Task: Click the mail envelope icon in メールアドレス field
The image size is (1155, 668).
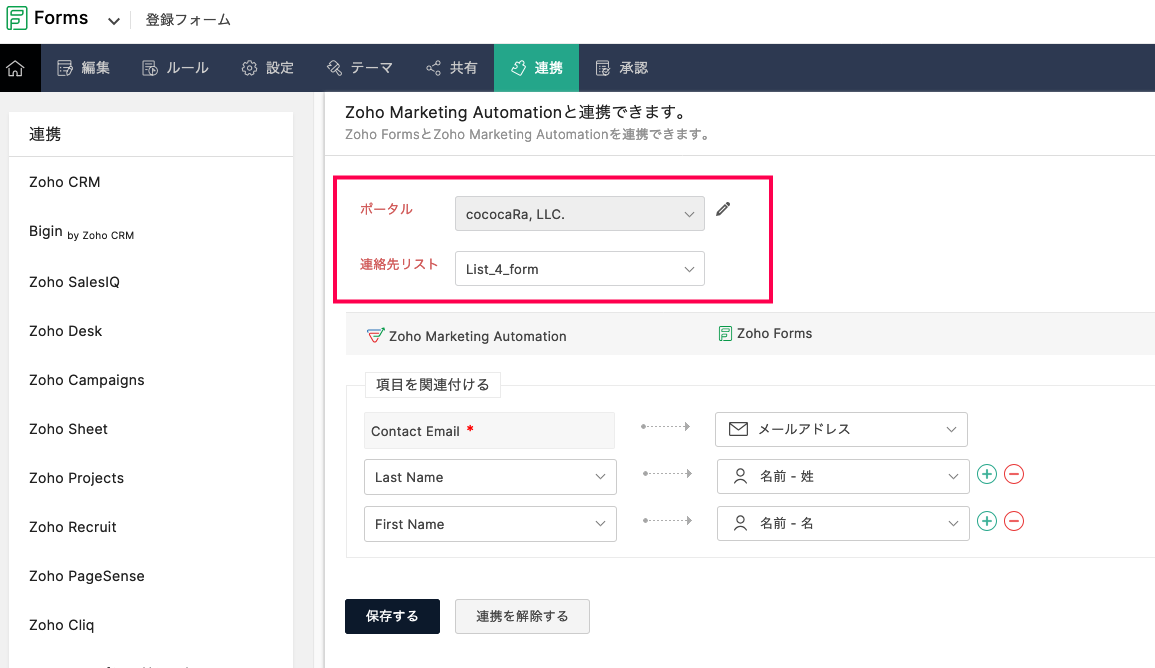Action: coord(739,429)
